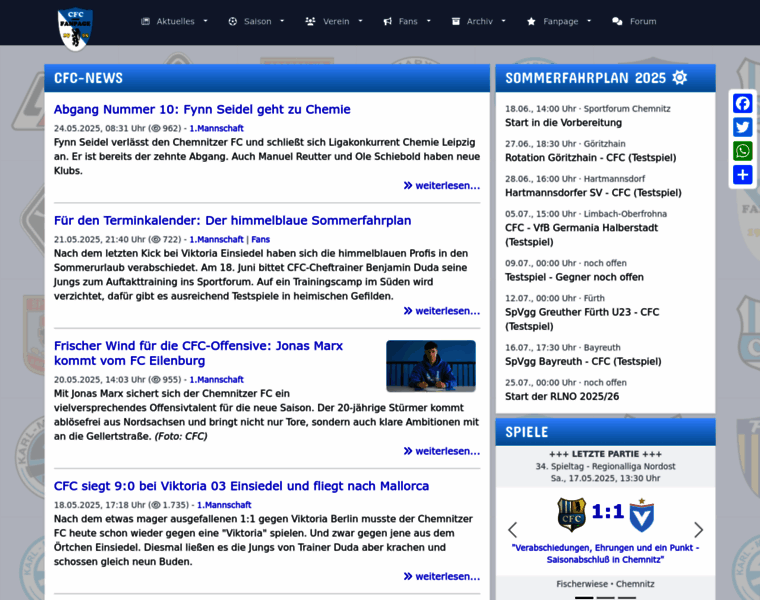
Task: Click Testspiel - Gegner noch offen entry
Action: (574, 277)
